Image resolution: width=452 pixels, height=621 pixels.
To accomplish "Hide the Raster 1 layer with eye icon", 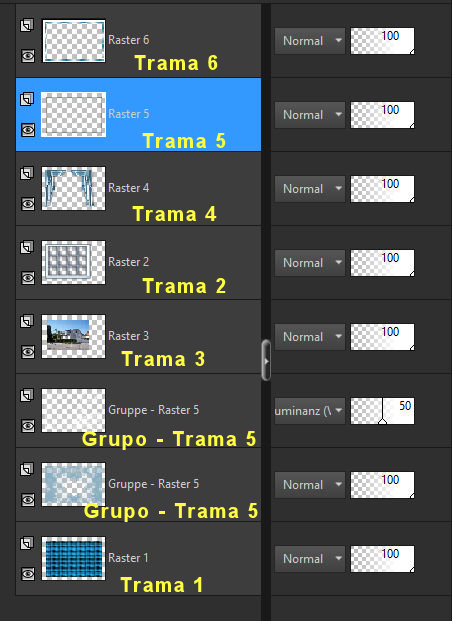I will tap(28, 574).
